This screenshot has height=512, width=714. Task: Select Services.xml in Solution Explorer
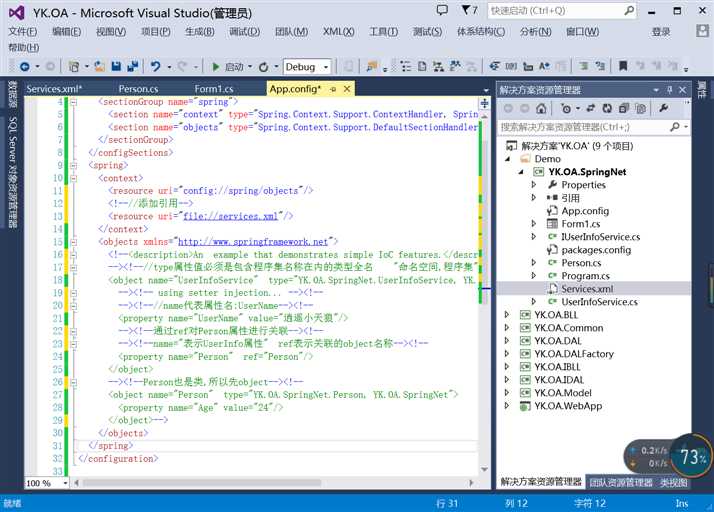(587, 288)
